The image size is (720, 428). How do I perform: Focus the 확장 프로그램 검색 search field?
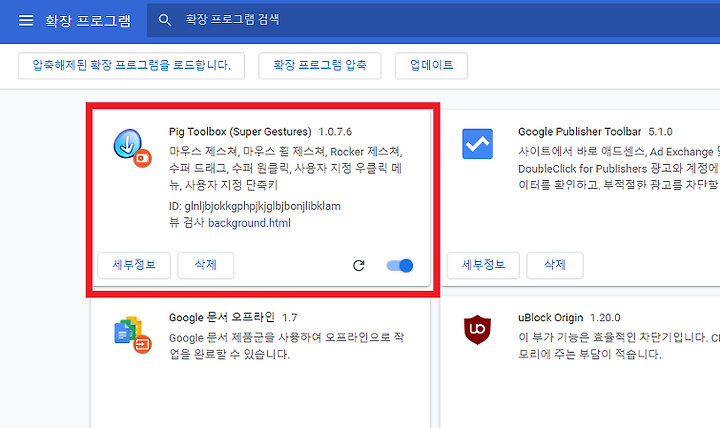click(433, 20)
